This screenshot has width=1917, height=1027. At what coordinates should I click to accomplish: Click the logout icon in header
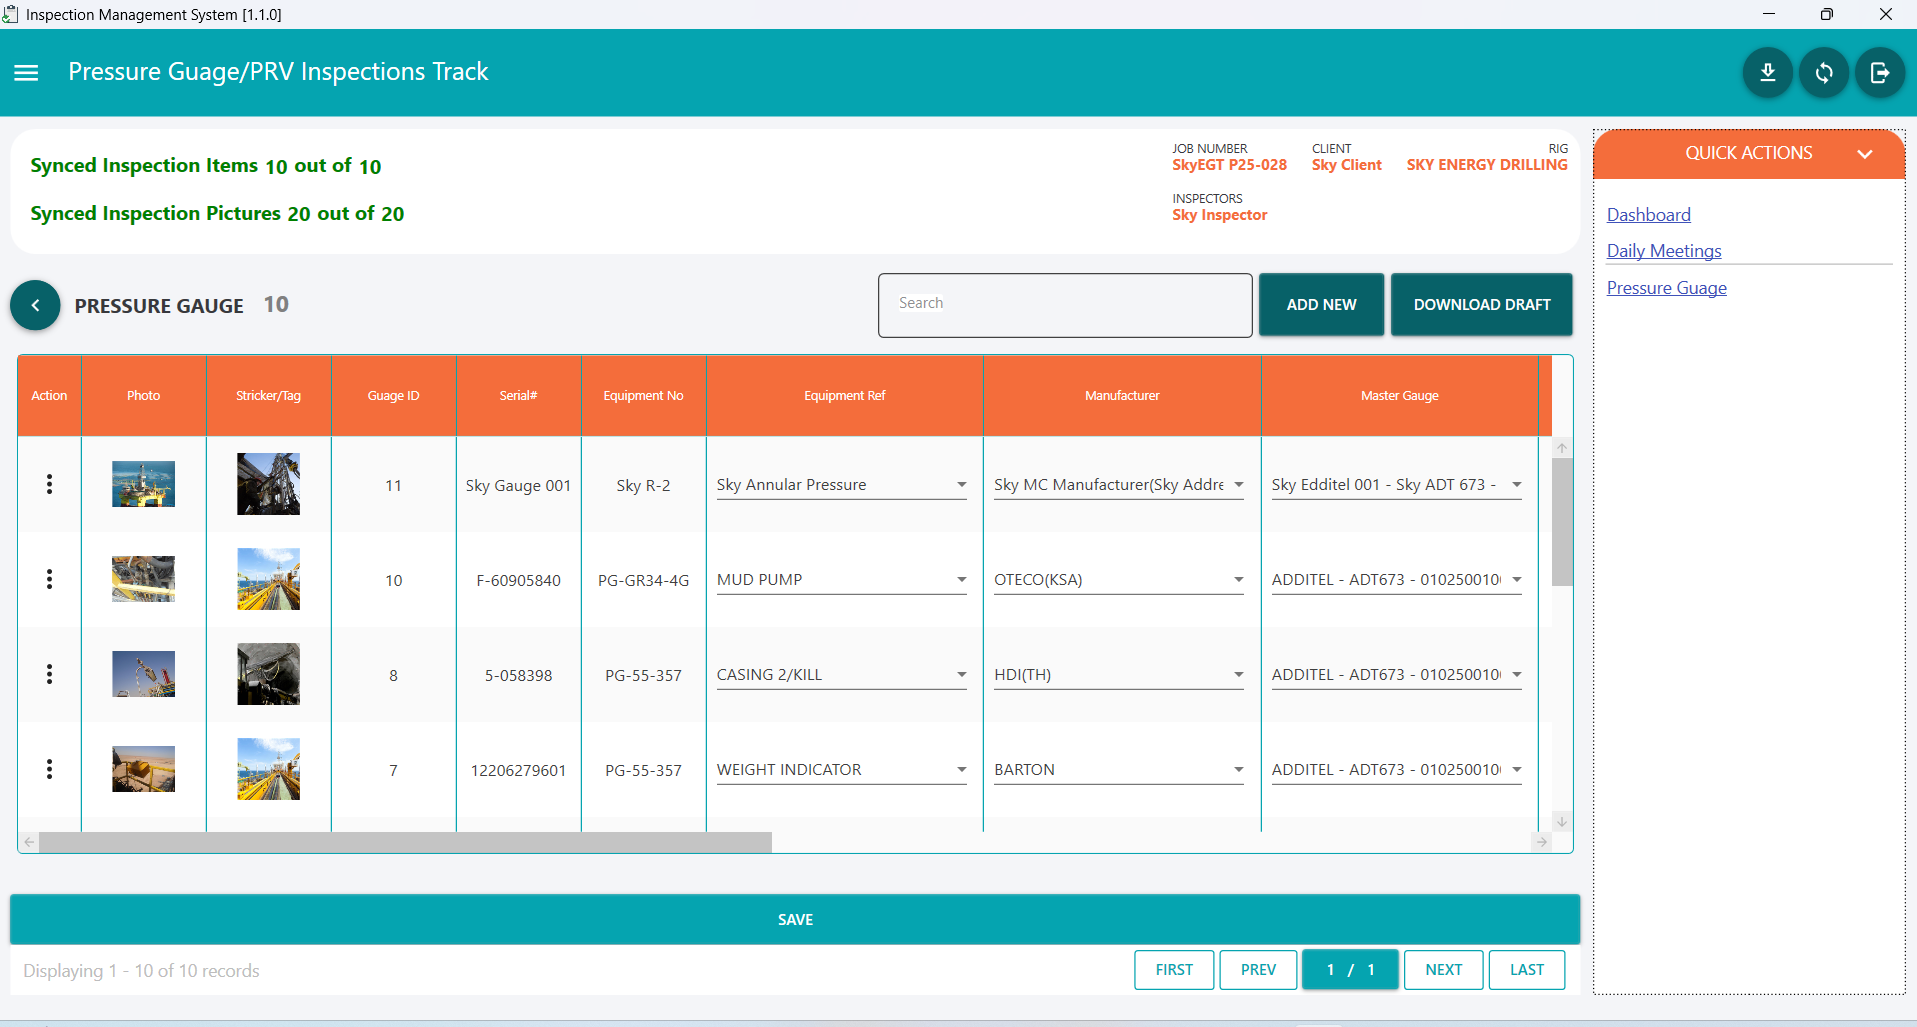pyautogui.click(x=1880, y=73)
